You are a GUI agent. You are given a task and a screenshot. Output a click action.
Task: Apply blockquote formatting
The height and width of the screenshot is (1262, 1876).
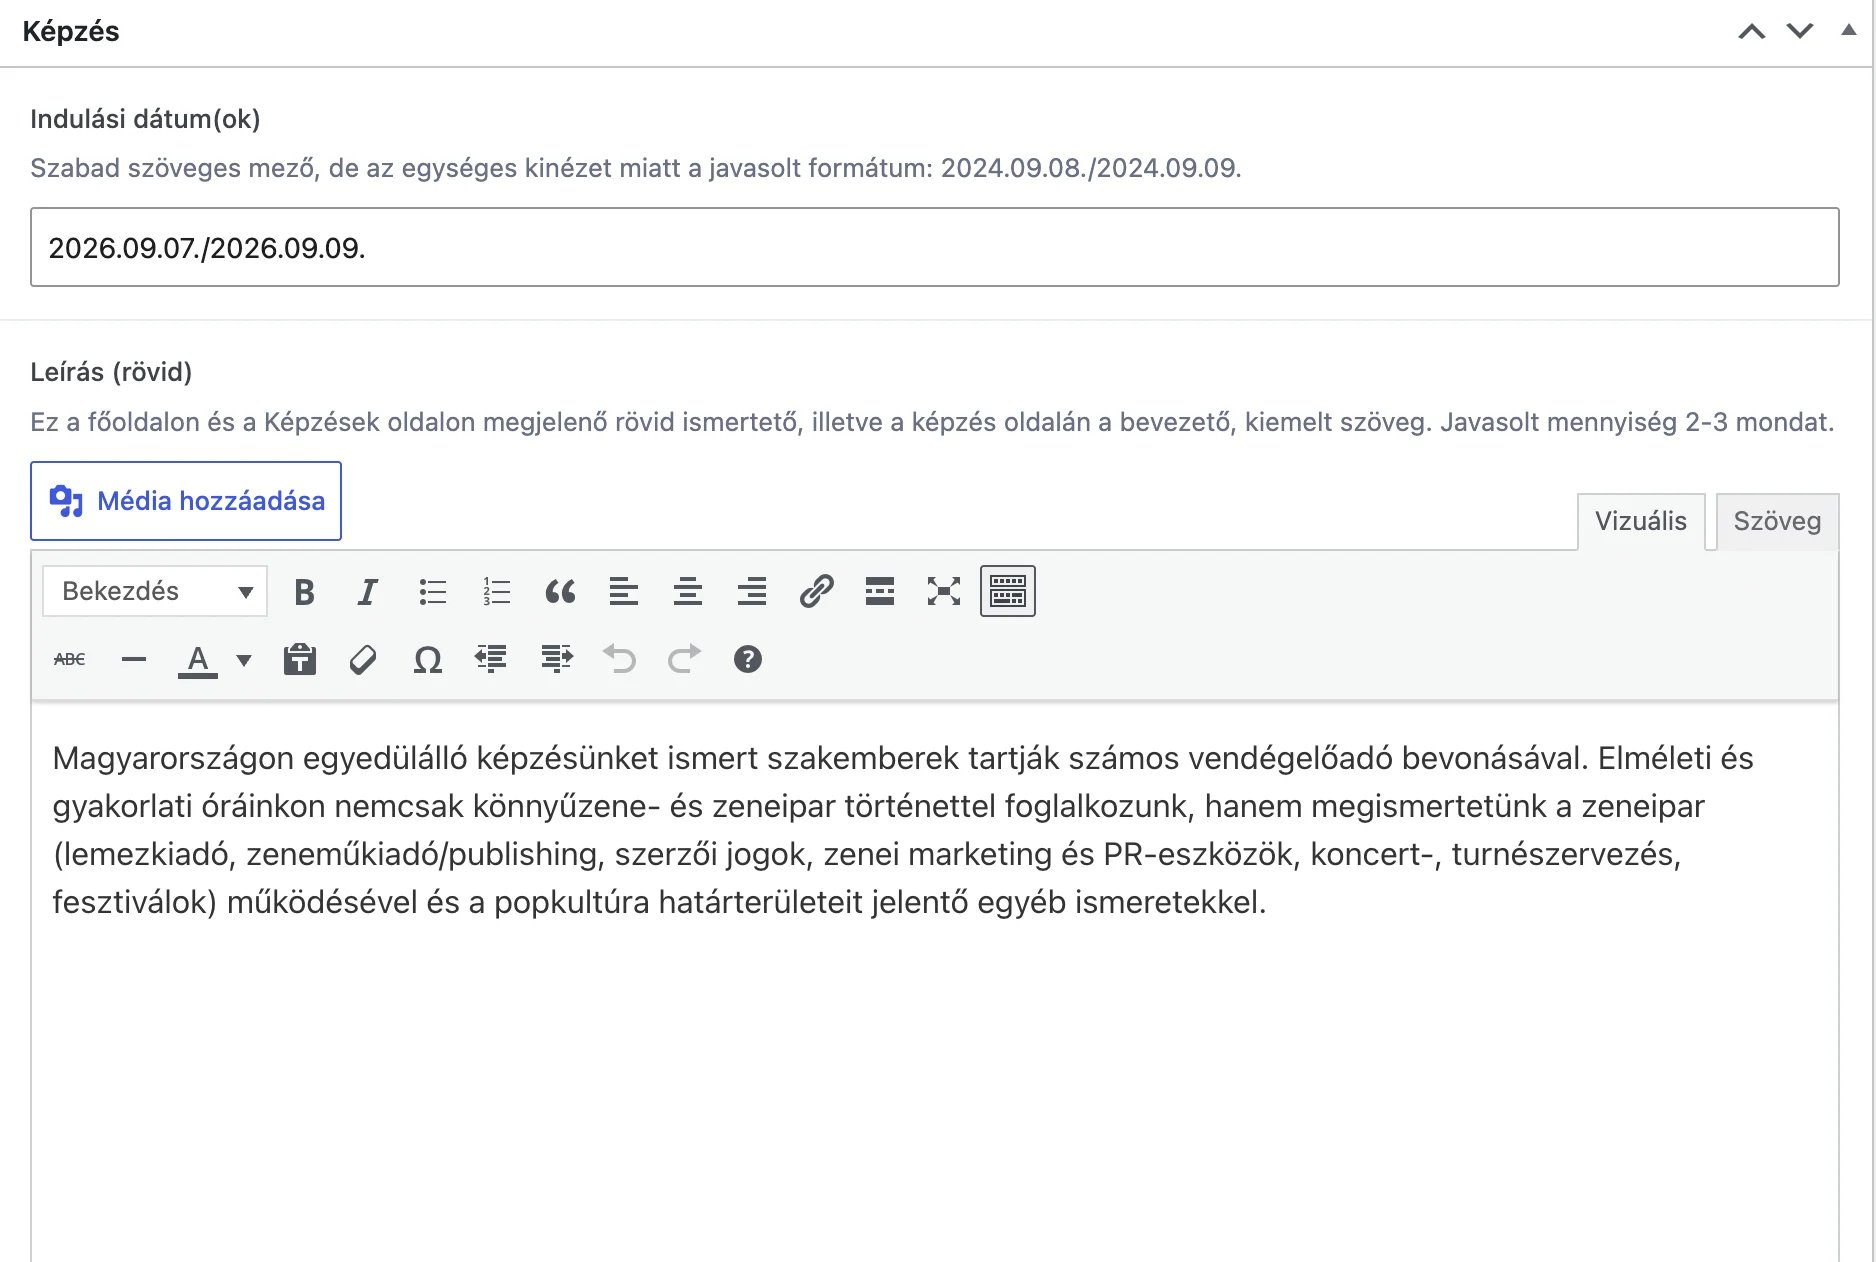tap(560, 591)
